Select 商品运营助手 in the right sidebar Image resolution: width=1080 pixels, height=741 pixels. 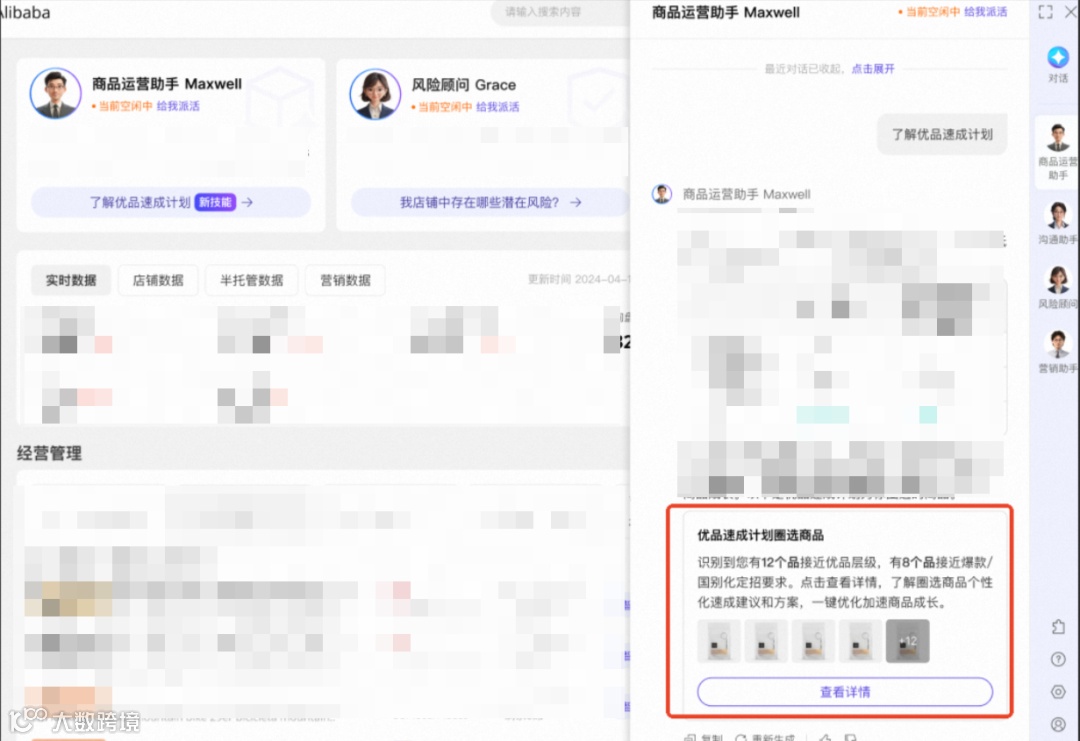(x=1058, y=152)
